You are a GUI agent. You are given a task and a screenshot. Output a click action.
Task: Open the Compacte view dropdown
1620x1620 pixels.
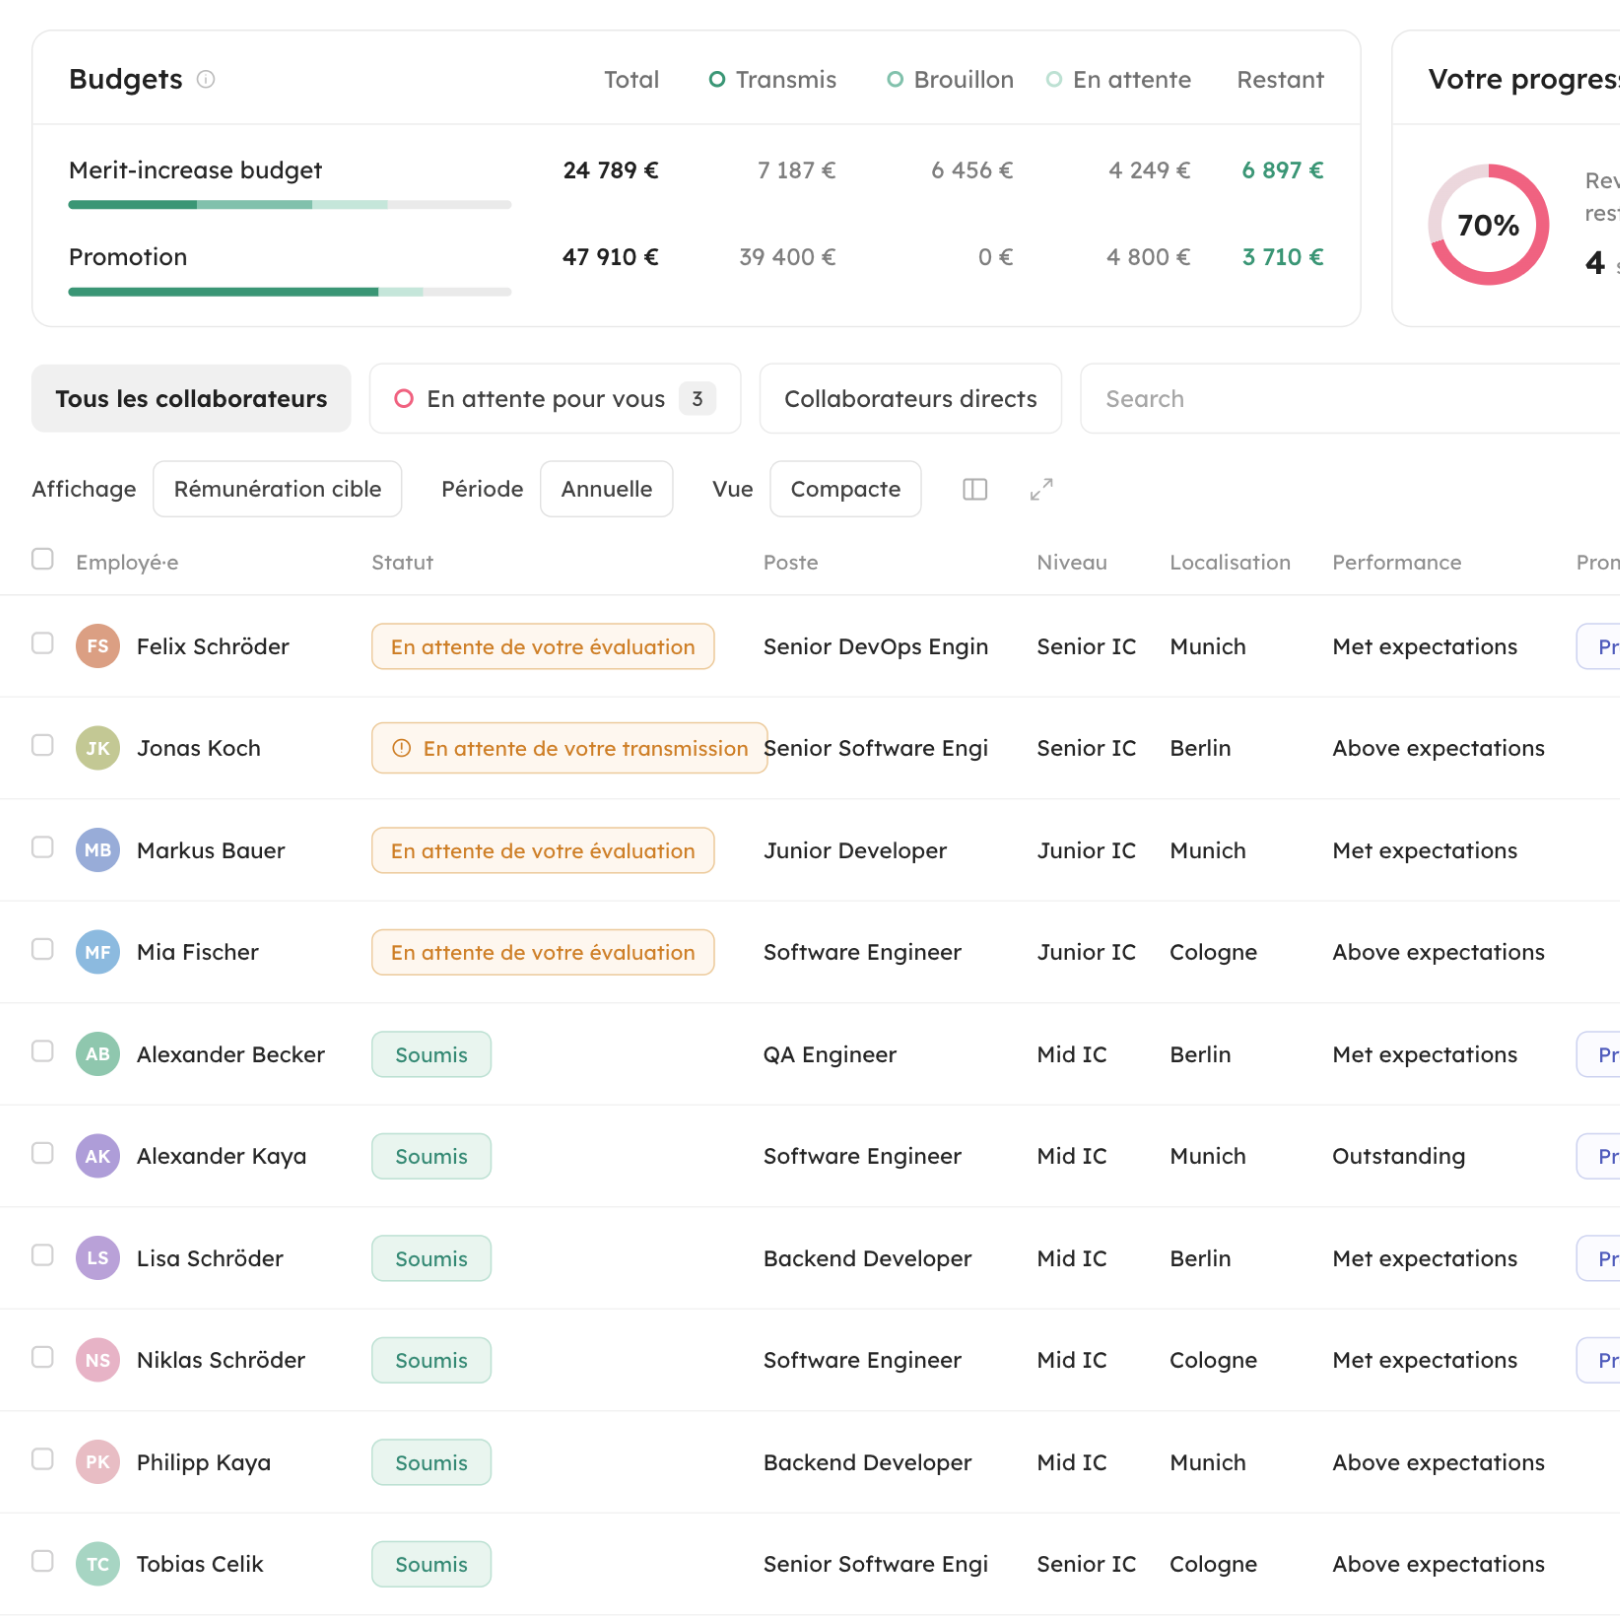pyautogui.click(x=845, y=489)
